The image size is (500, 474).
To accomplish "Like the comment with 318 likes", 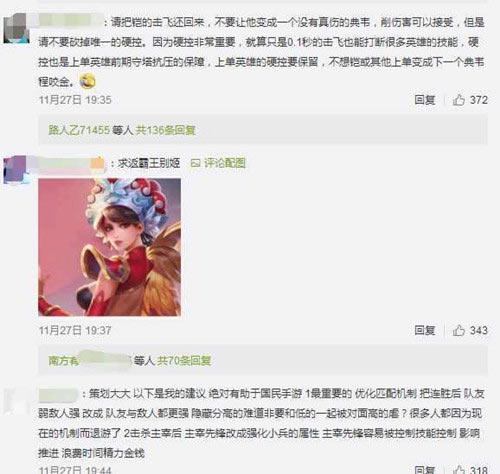I will point(470,470).
